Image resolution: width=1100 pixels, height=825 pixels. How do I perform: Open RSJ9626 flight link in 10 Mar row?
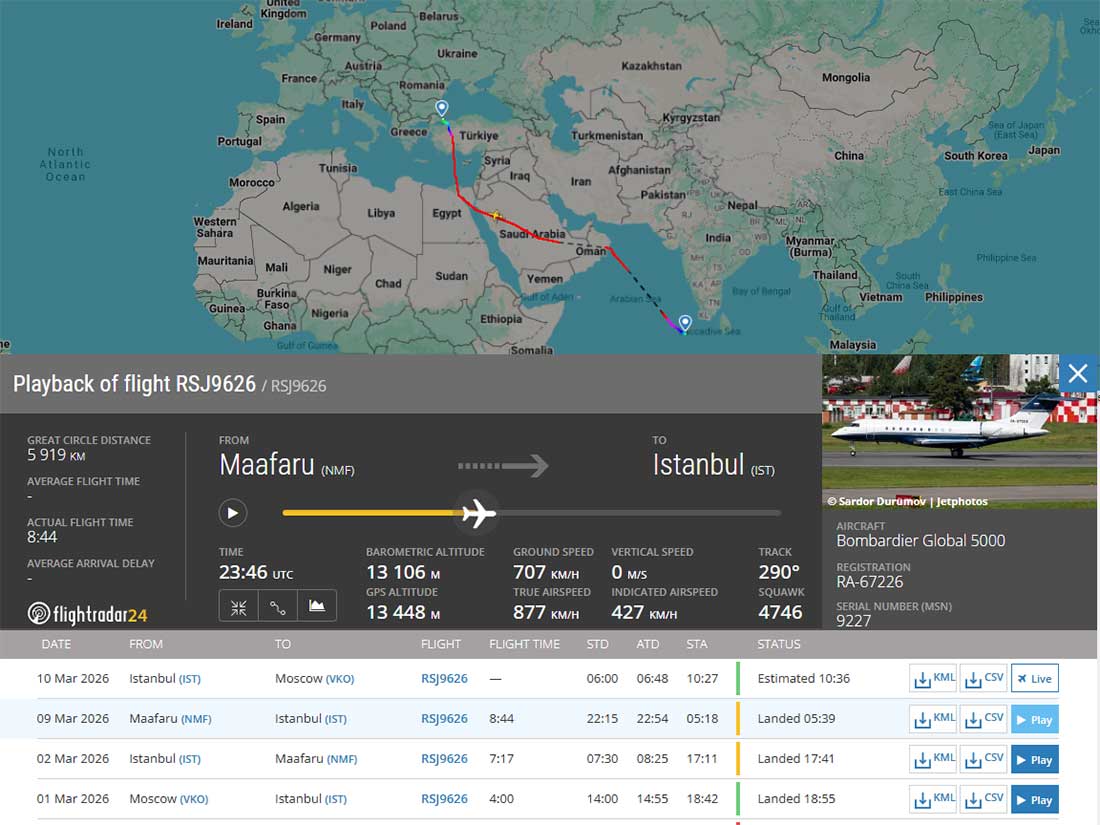pyautogui.click(x=444, y=678)
